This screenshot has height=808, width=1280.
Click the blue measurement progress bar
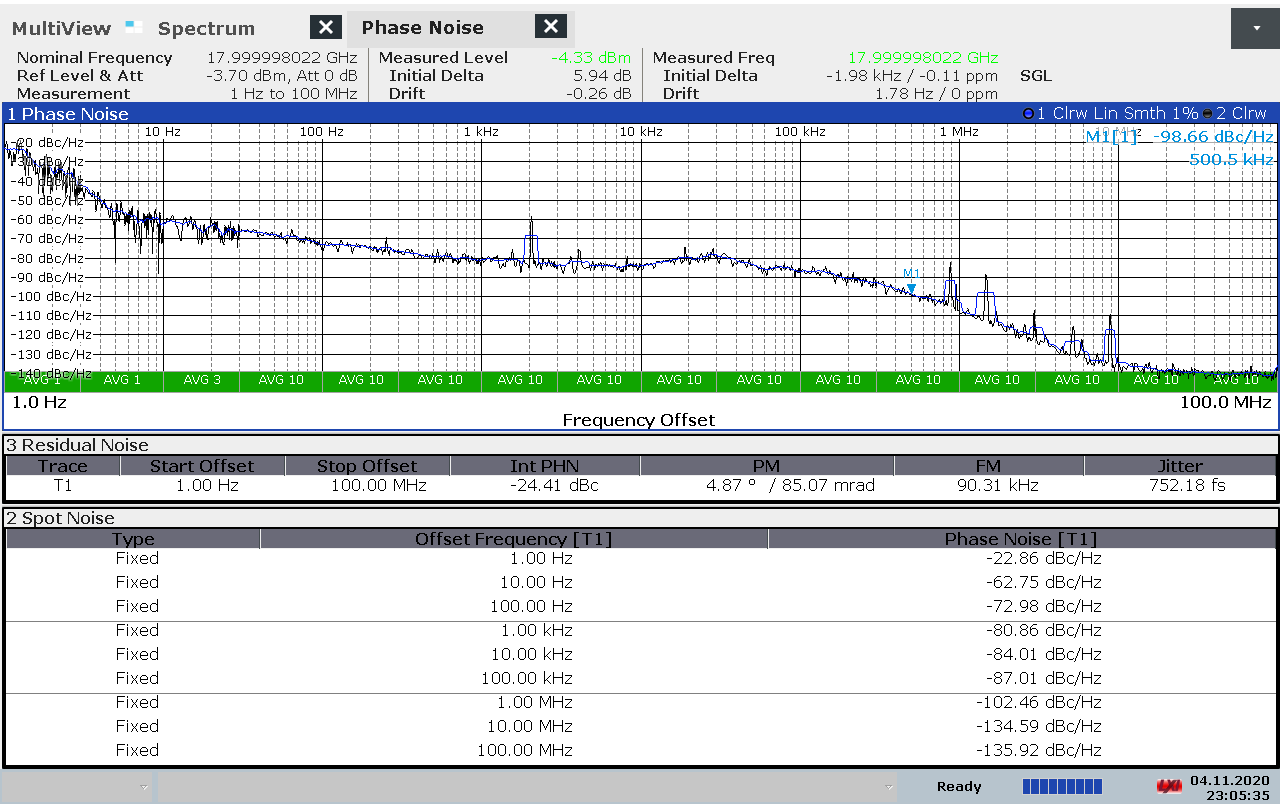(x=1062, y=786)
